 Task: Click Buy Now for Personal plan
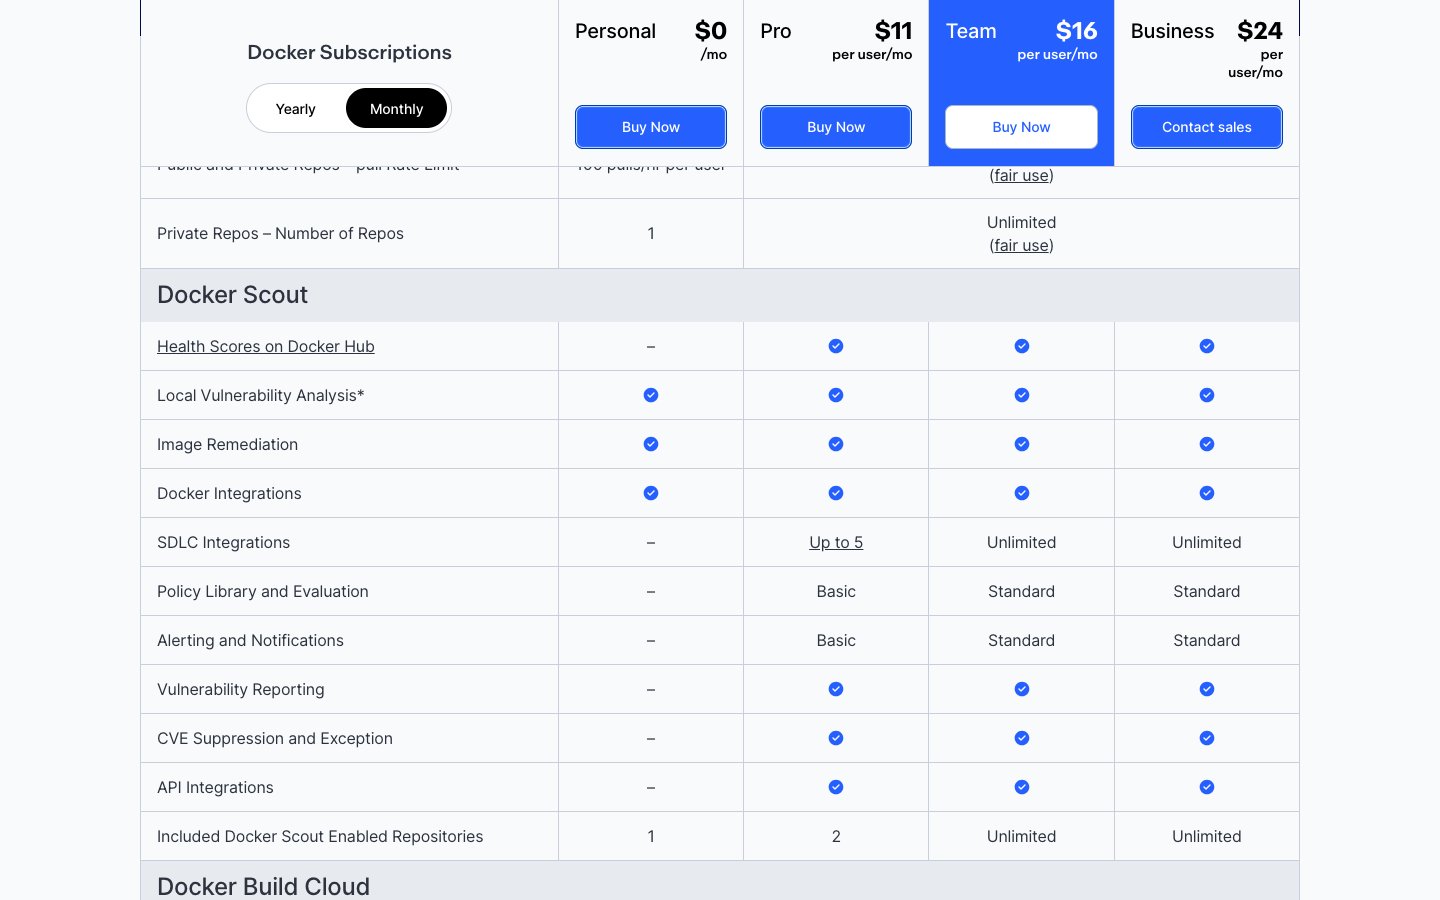click(x=651, y=127)
